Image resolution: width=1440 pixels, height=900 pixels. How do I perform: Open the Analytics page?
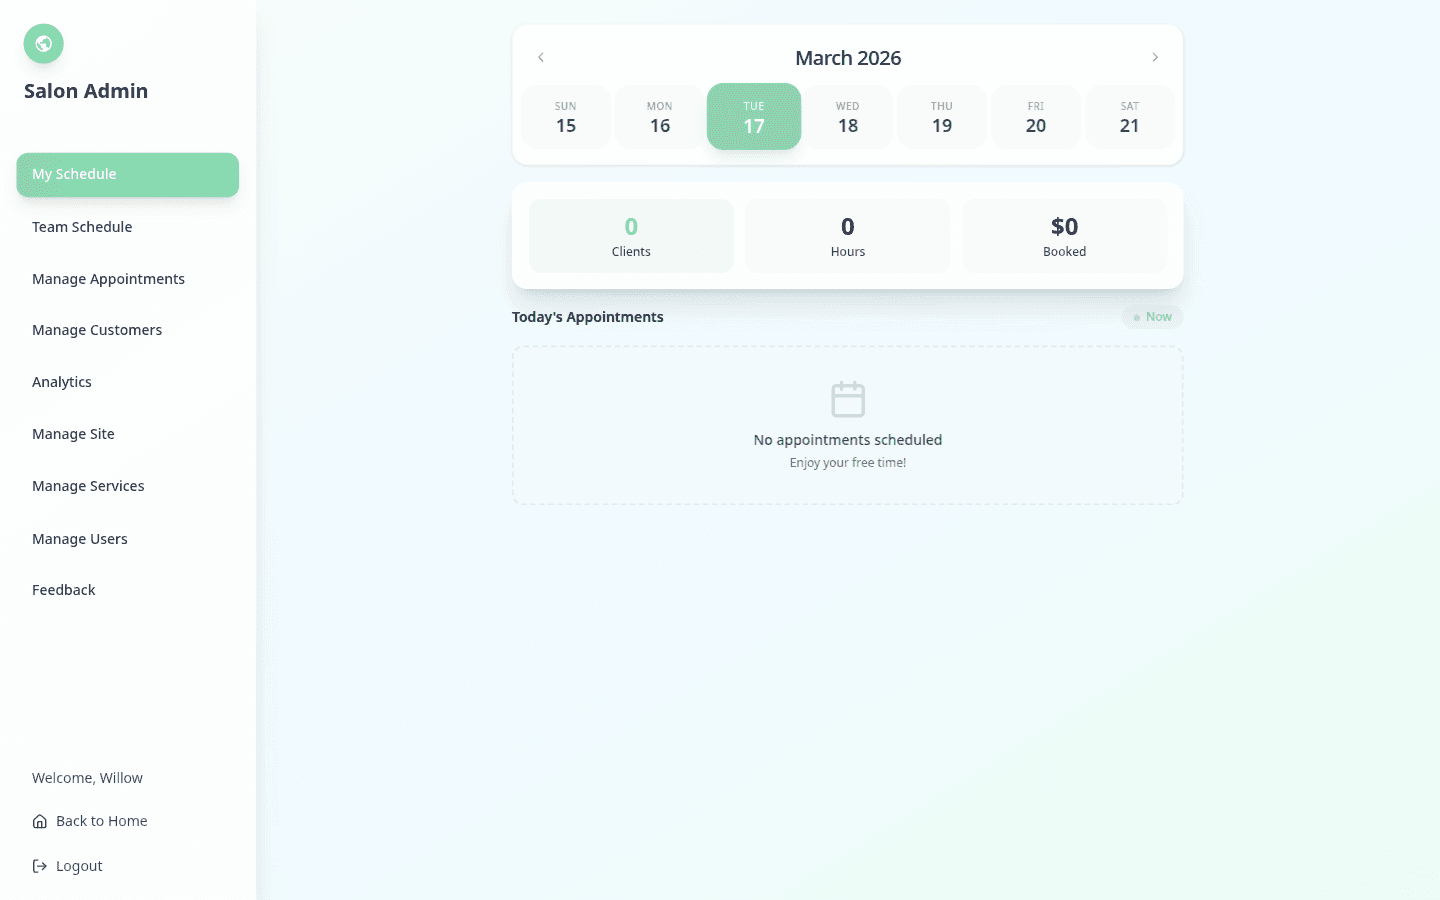click(x=62, y=381)
